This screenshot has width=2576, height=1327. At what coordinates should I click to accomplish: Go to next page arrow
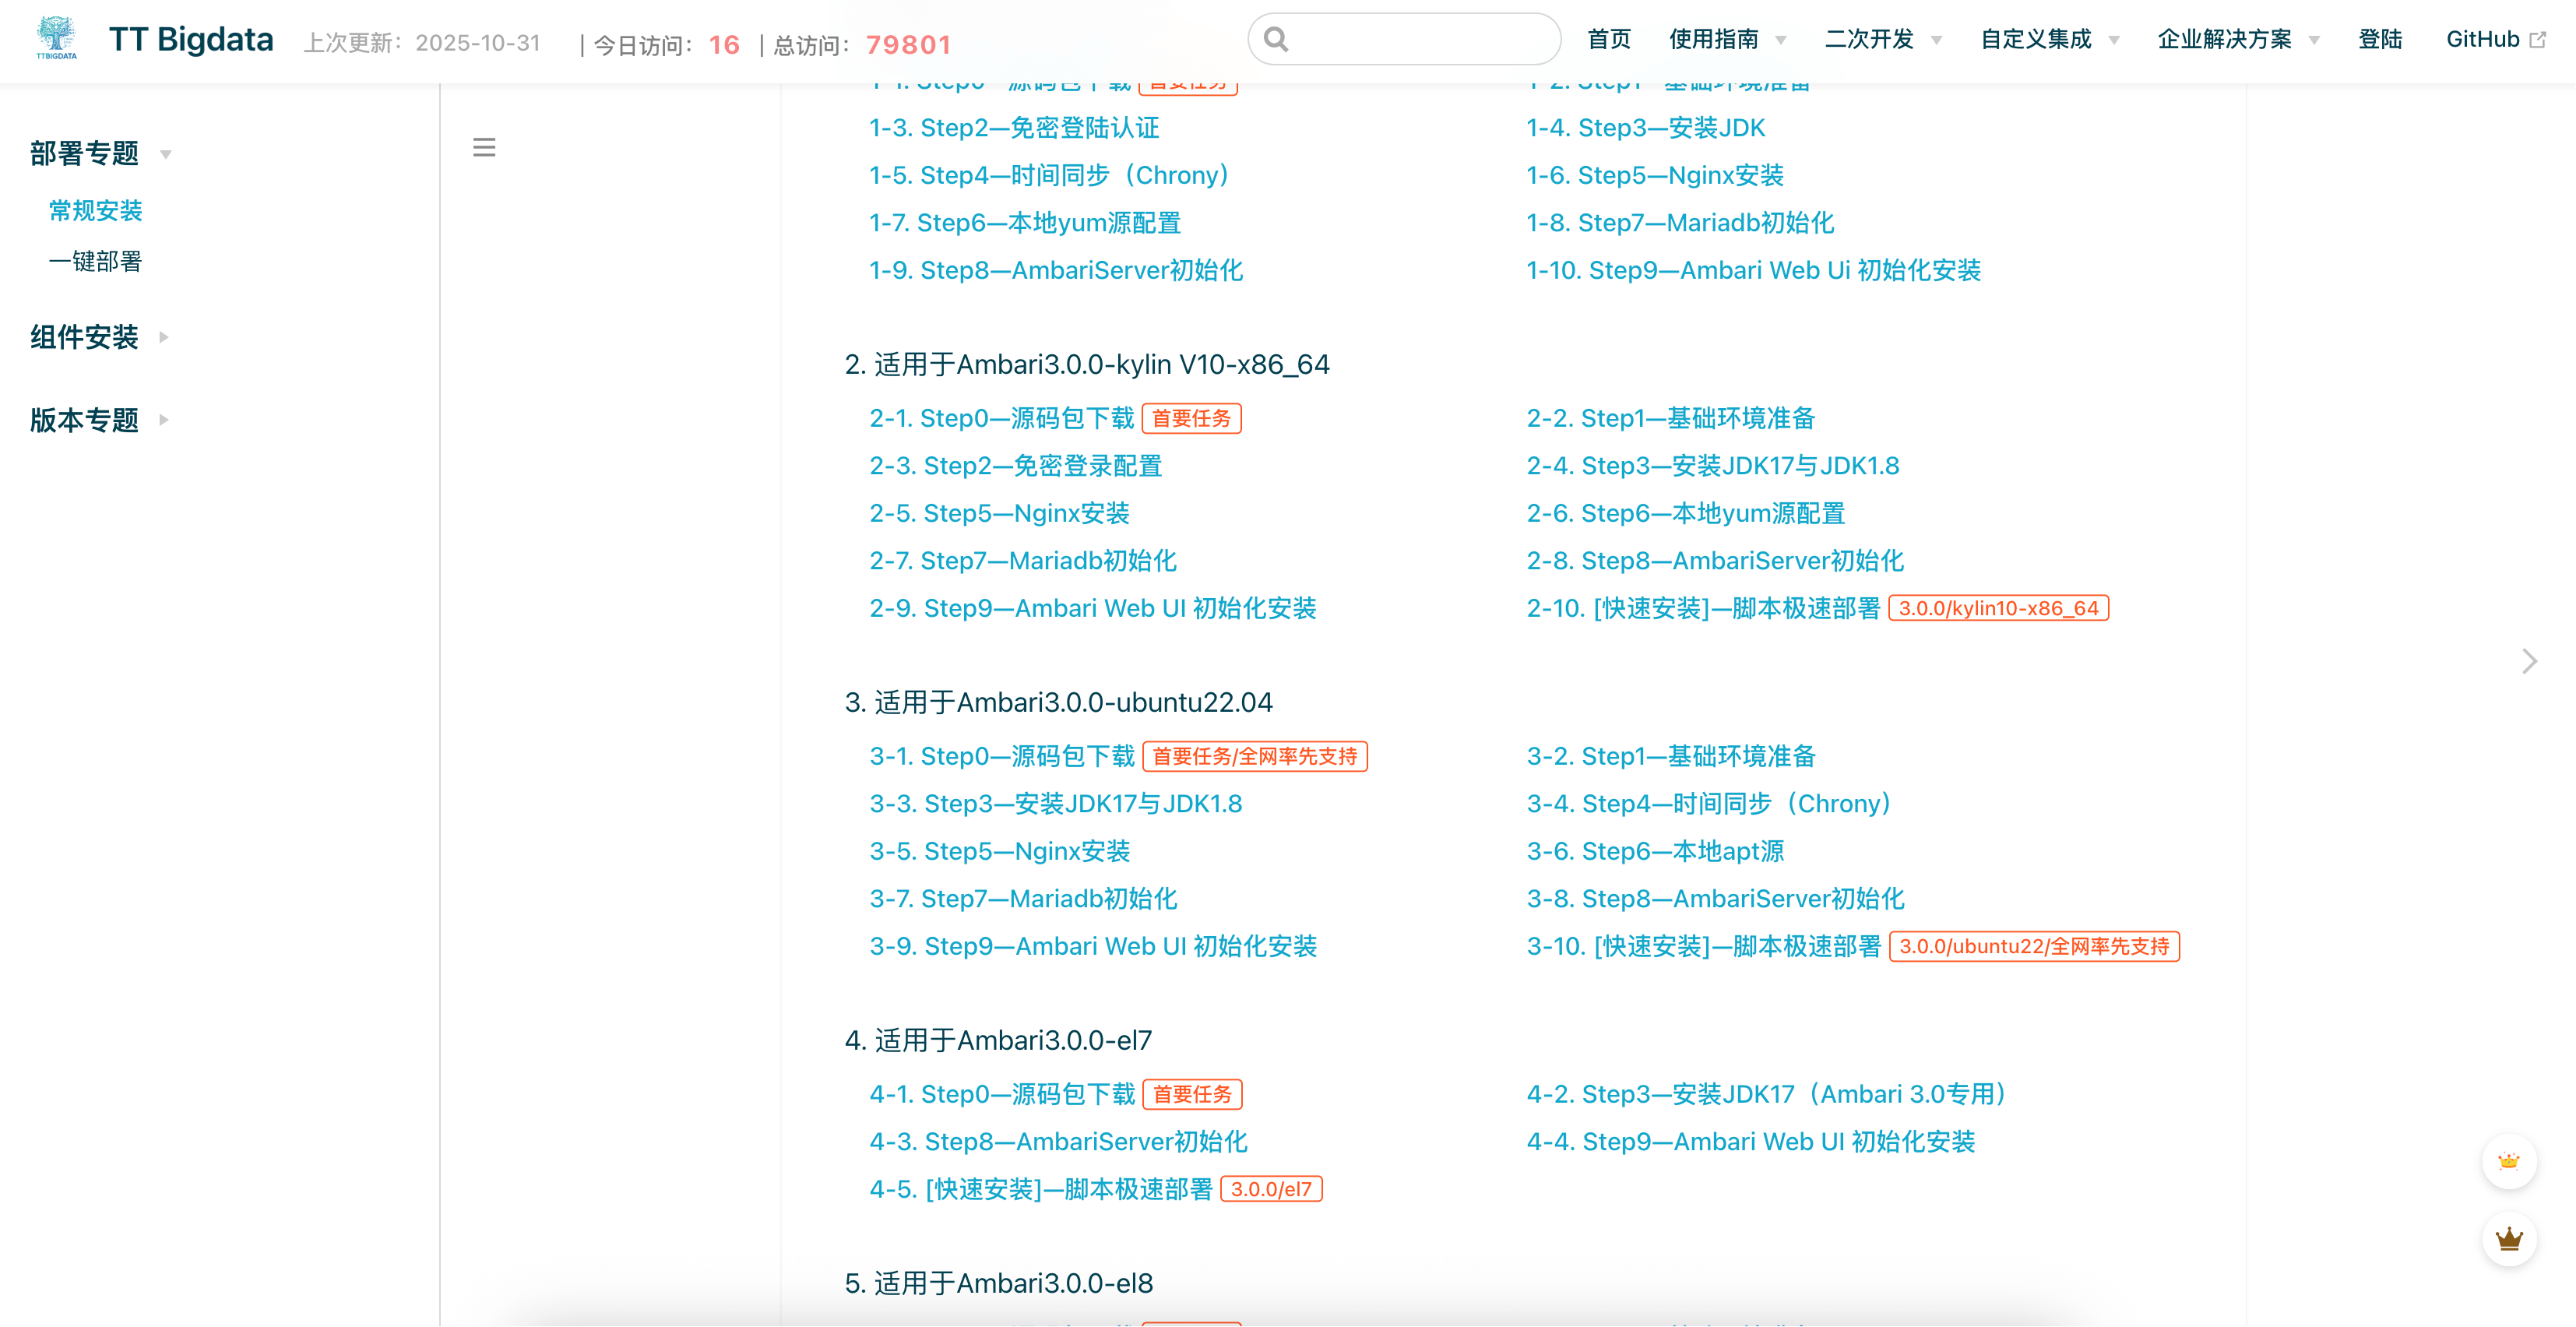pyautogui.click(x=2529, y=661)
